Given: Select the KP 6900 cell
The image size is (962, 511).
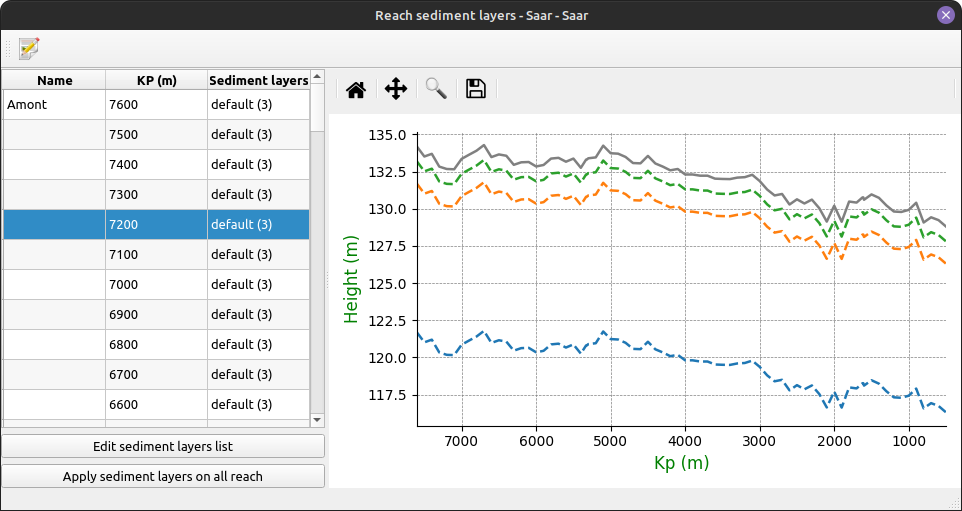Looking at the screenshot, I should [x=156, y=314].
